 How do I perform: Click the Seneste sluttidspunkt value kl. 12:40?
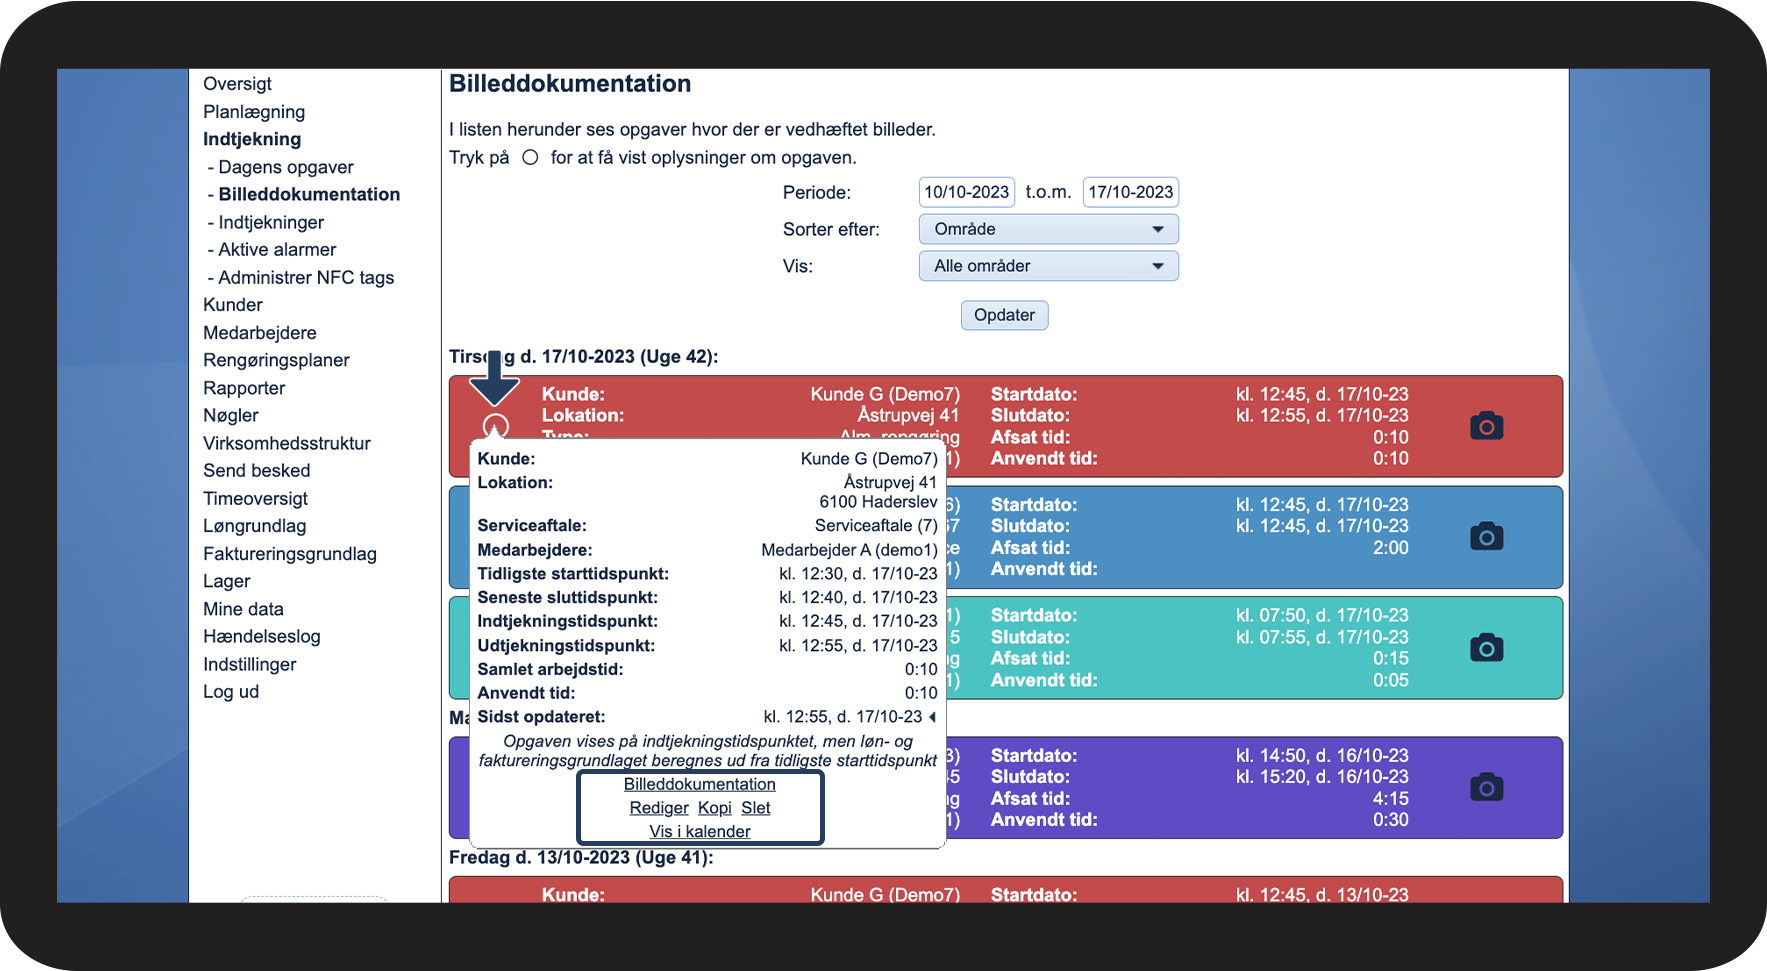click(858, 598)
